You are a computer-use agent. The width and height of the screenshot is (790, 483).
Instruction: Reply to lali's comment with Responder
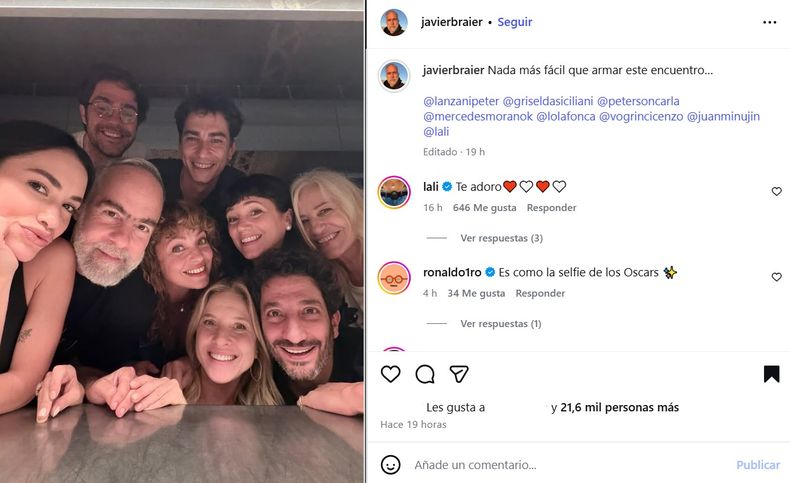552,208
